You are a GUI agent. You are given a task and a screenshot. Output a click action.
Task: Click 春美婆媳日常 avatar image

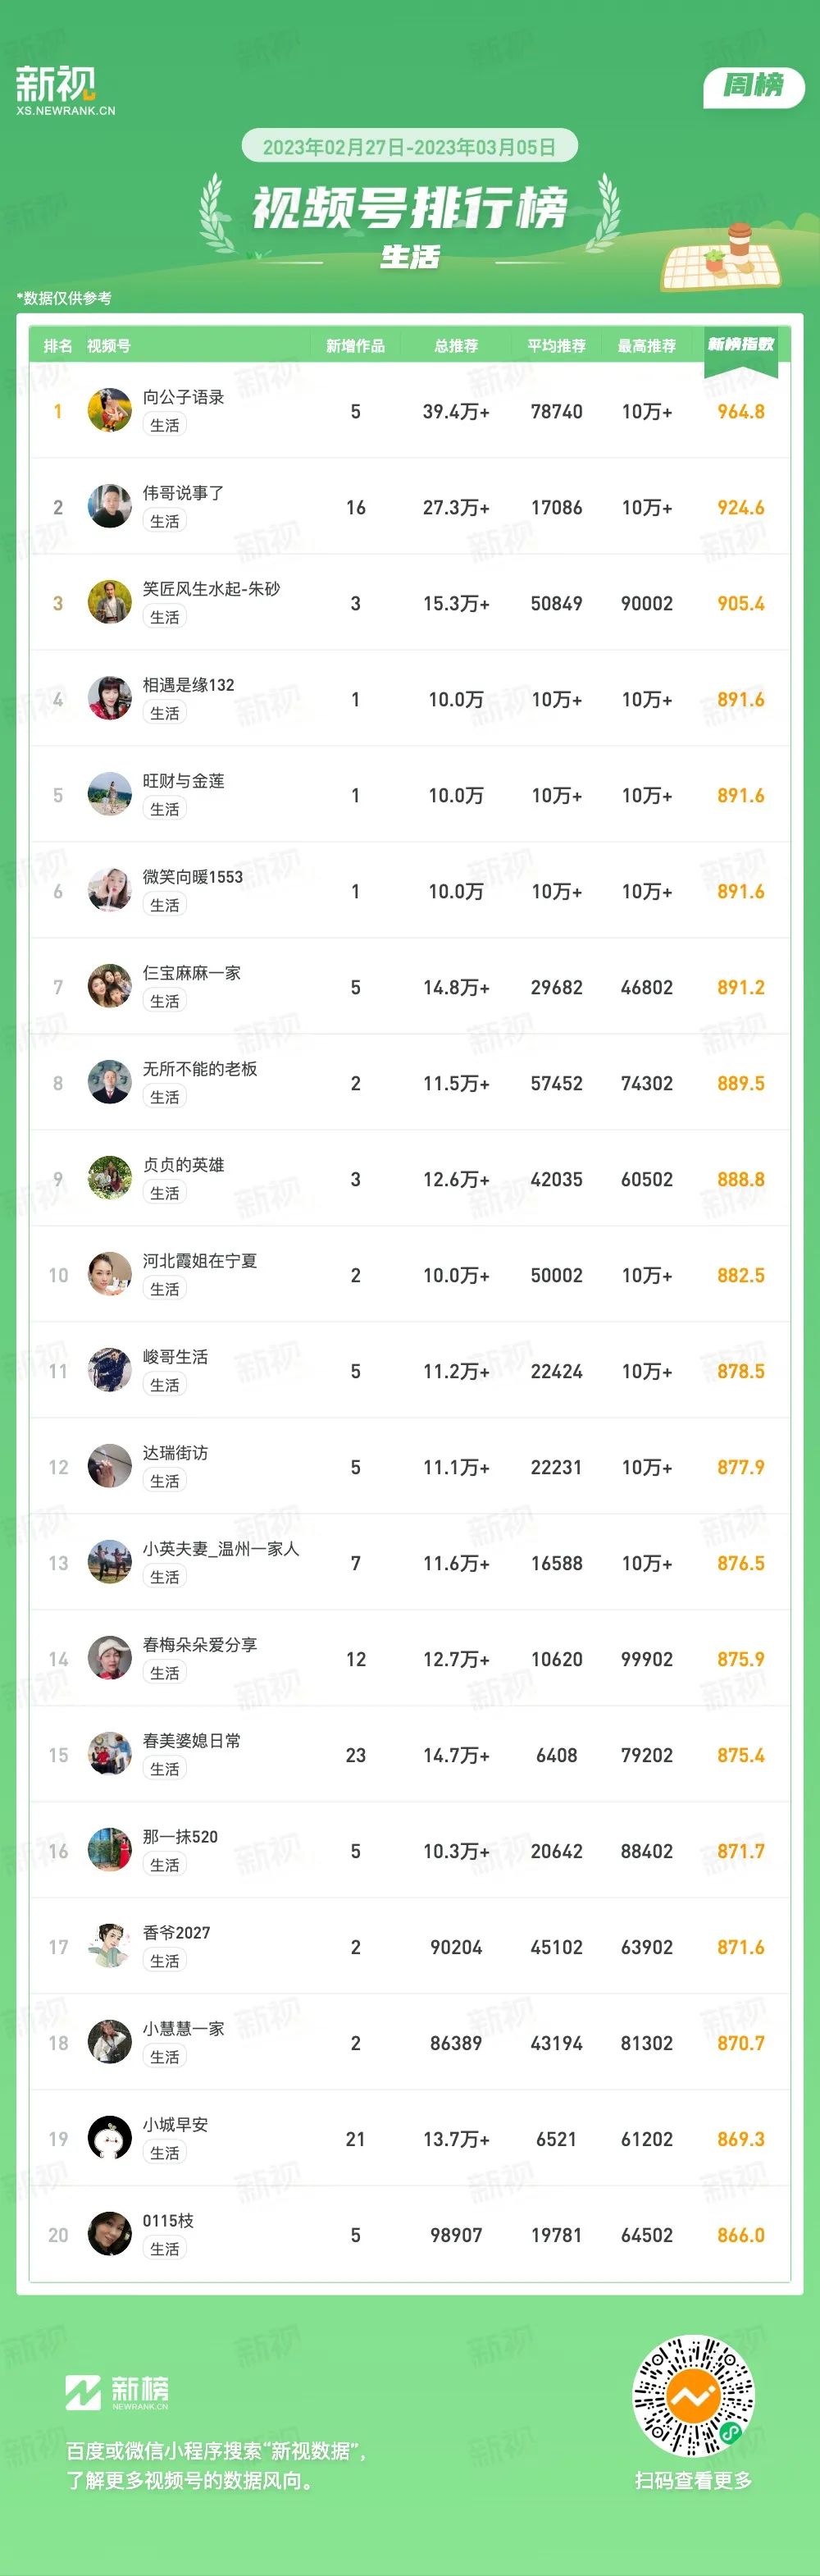coord(110,1754)
